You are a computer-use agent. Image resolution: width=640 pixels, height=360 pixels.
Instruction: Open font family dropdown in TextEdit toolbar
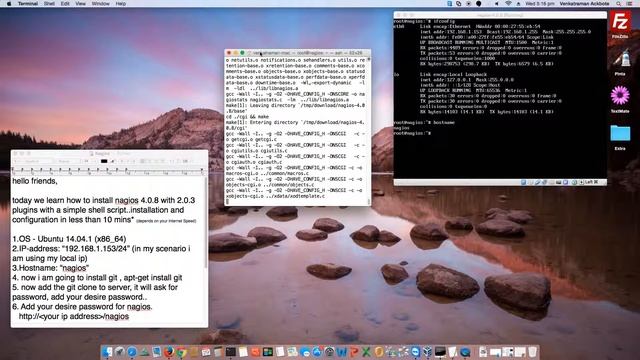[33, 161]
